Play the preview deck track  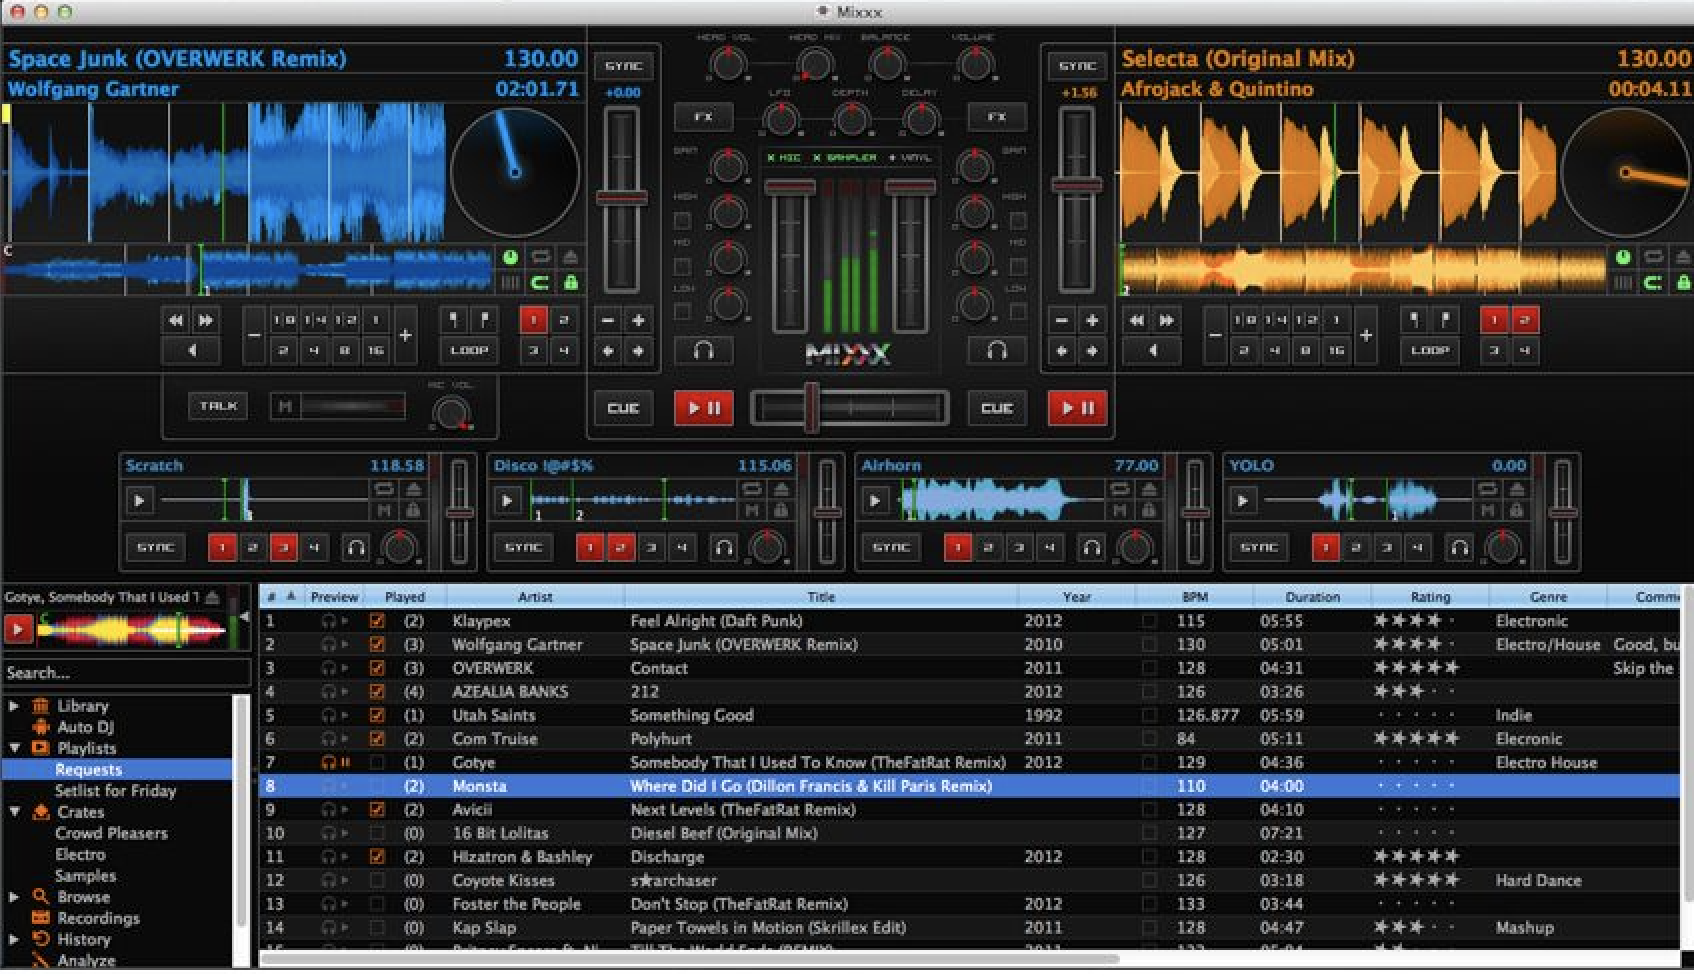click(x=18, y=629)
